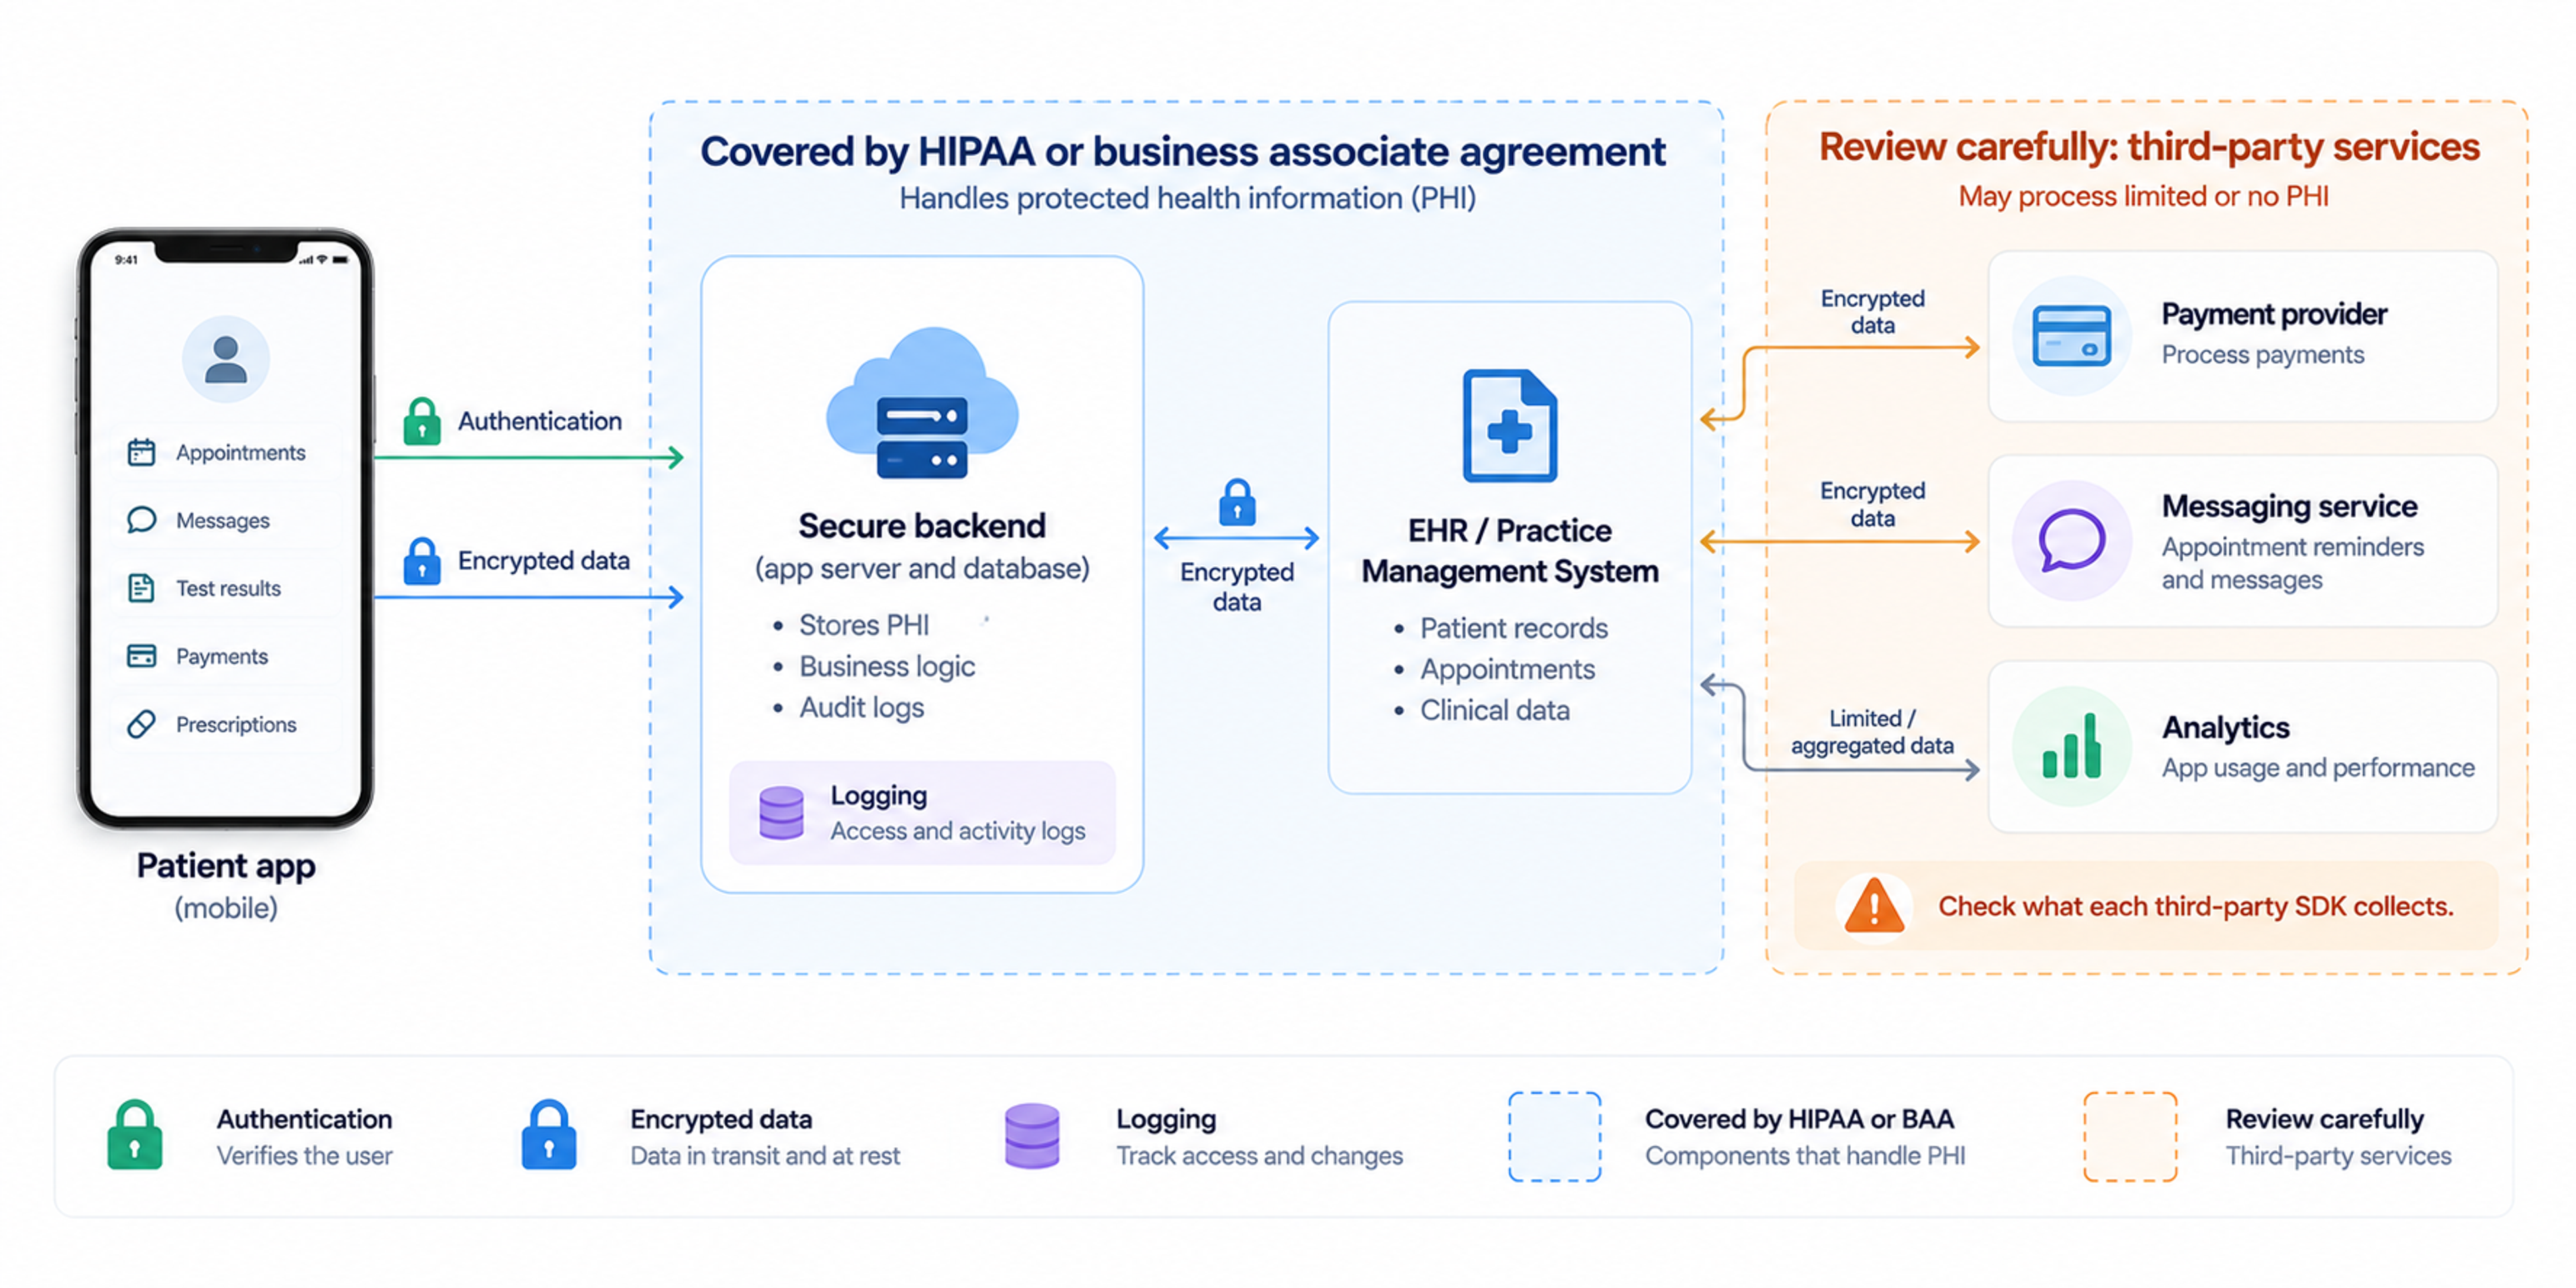Click EHR / Practice Management System heading
2576x1288 pixels.
pyautogui.click(x=1510, y=550)
